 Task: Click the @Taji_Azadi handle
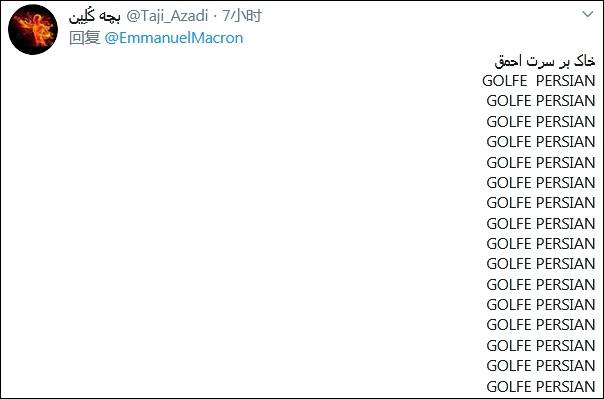167,16
